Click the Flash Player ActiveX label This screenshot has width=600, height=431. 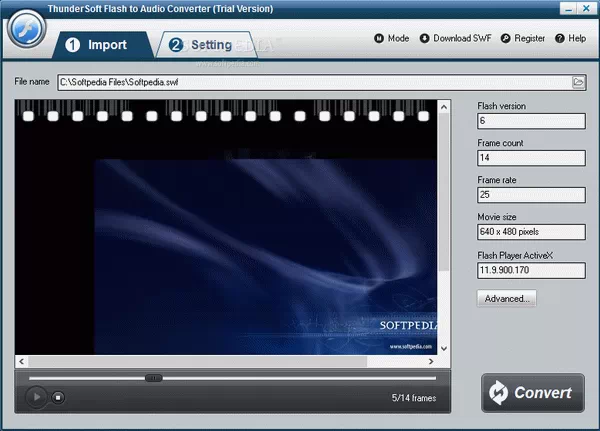(x=515, y=255)
